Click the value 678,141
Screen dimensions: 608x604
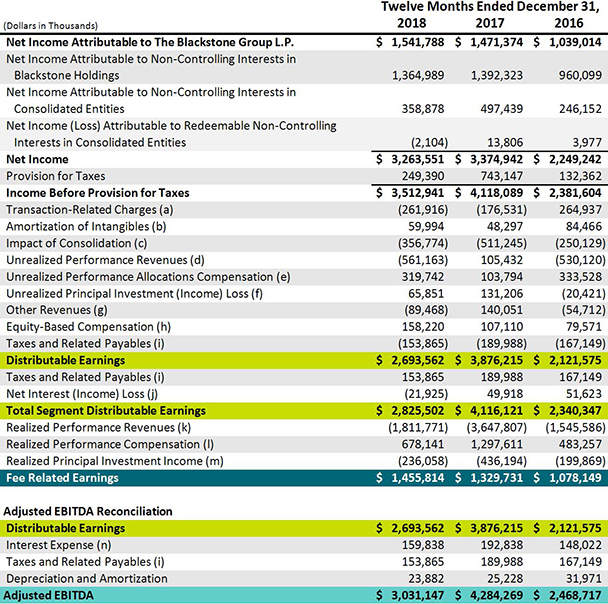[423, 444]
